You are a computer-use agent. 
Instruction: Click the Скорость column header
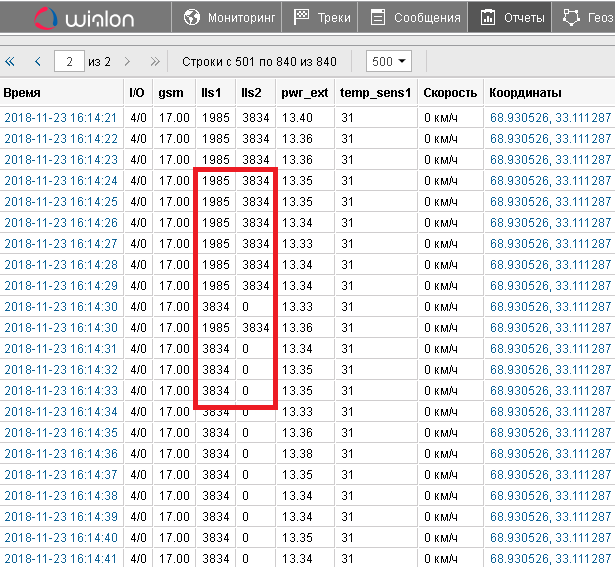(x=450, y=93)
